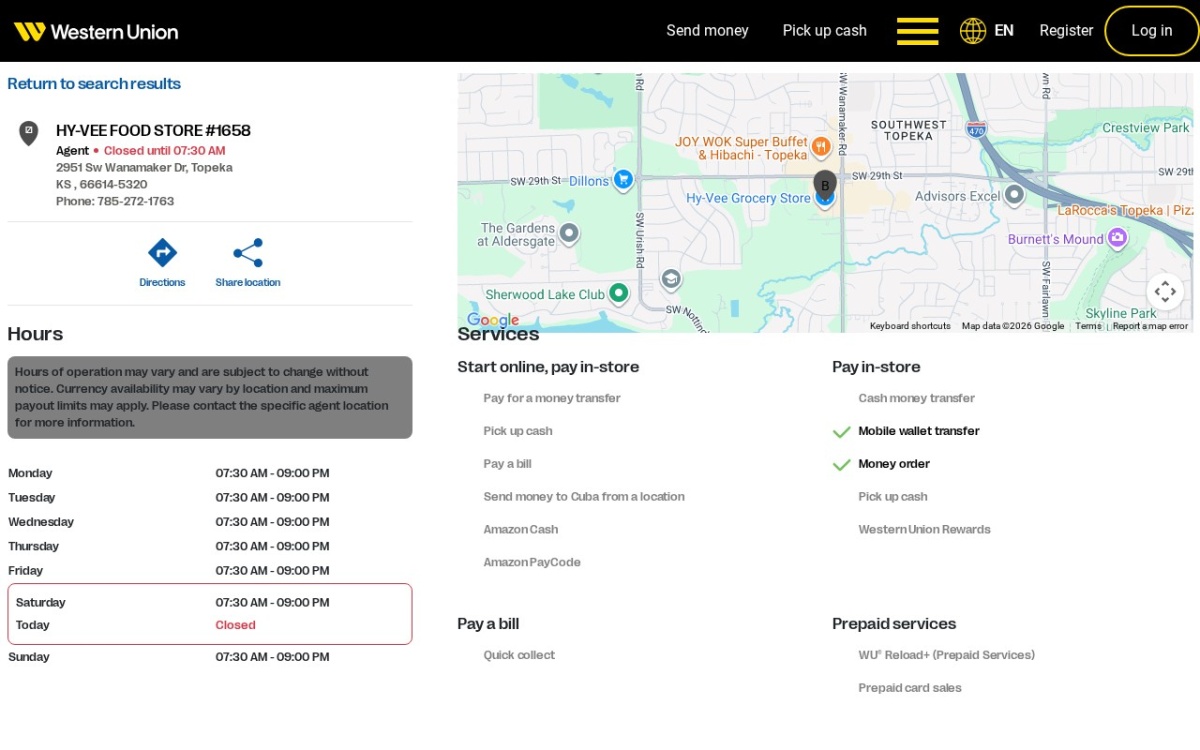1200x750 pixels.
Task: Click the Google logo on map
Action: click(493, 320)
